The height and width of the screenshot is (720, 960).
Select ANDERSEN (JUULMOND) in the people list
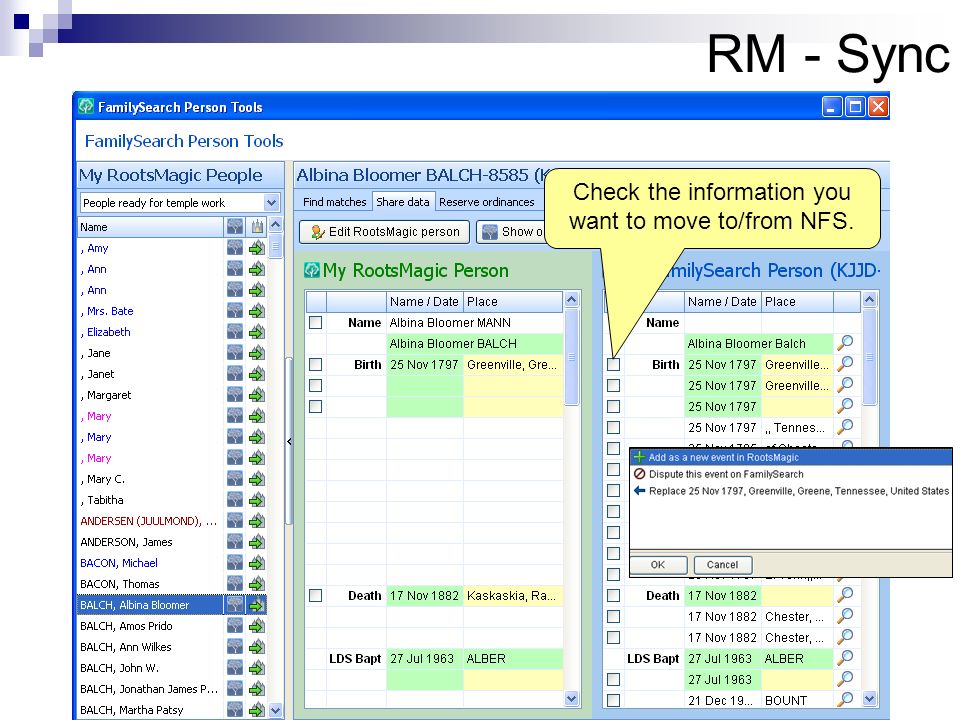(x=149, y=521)
